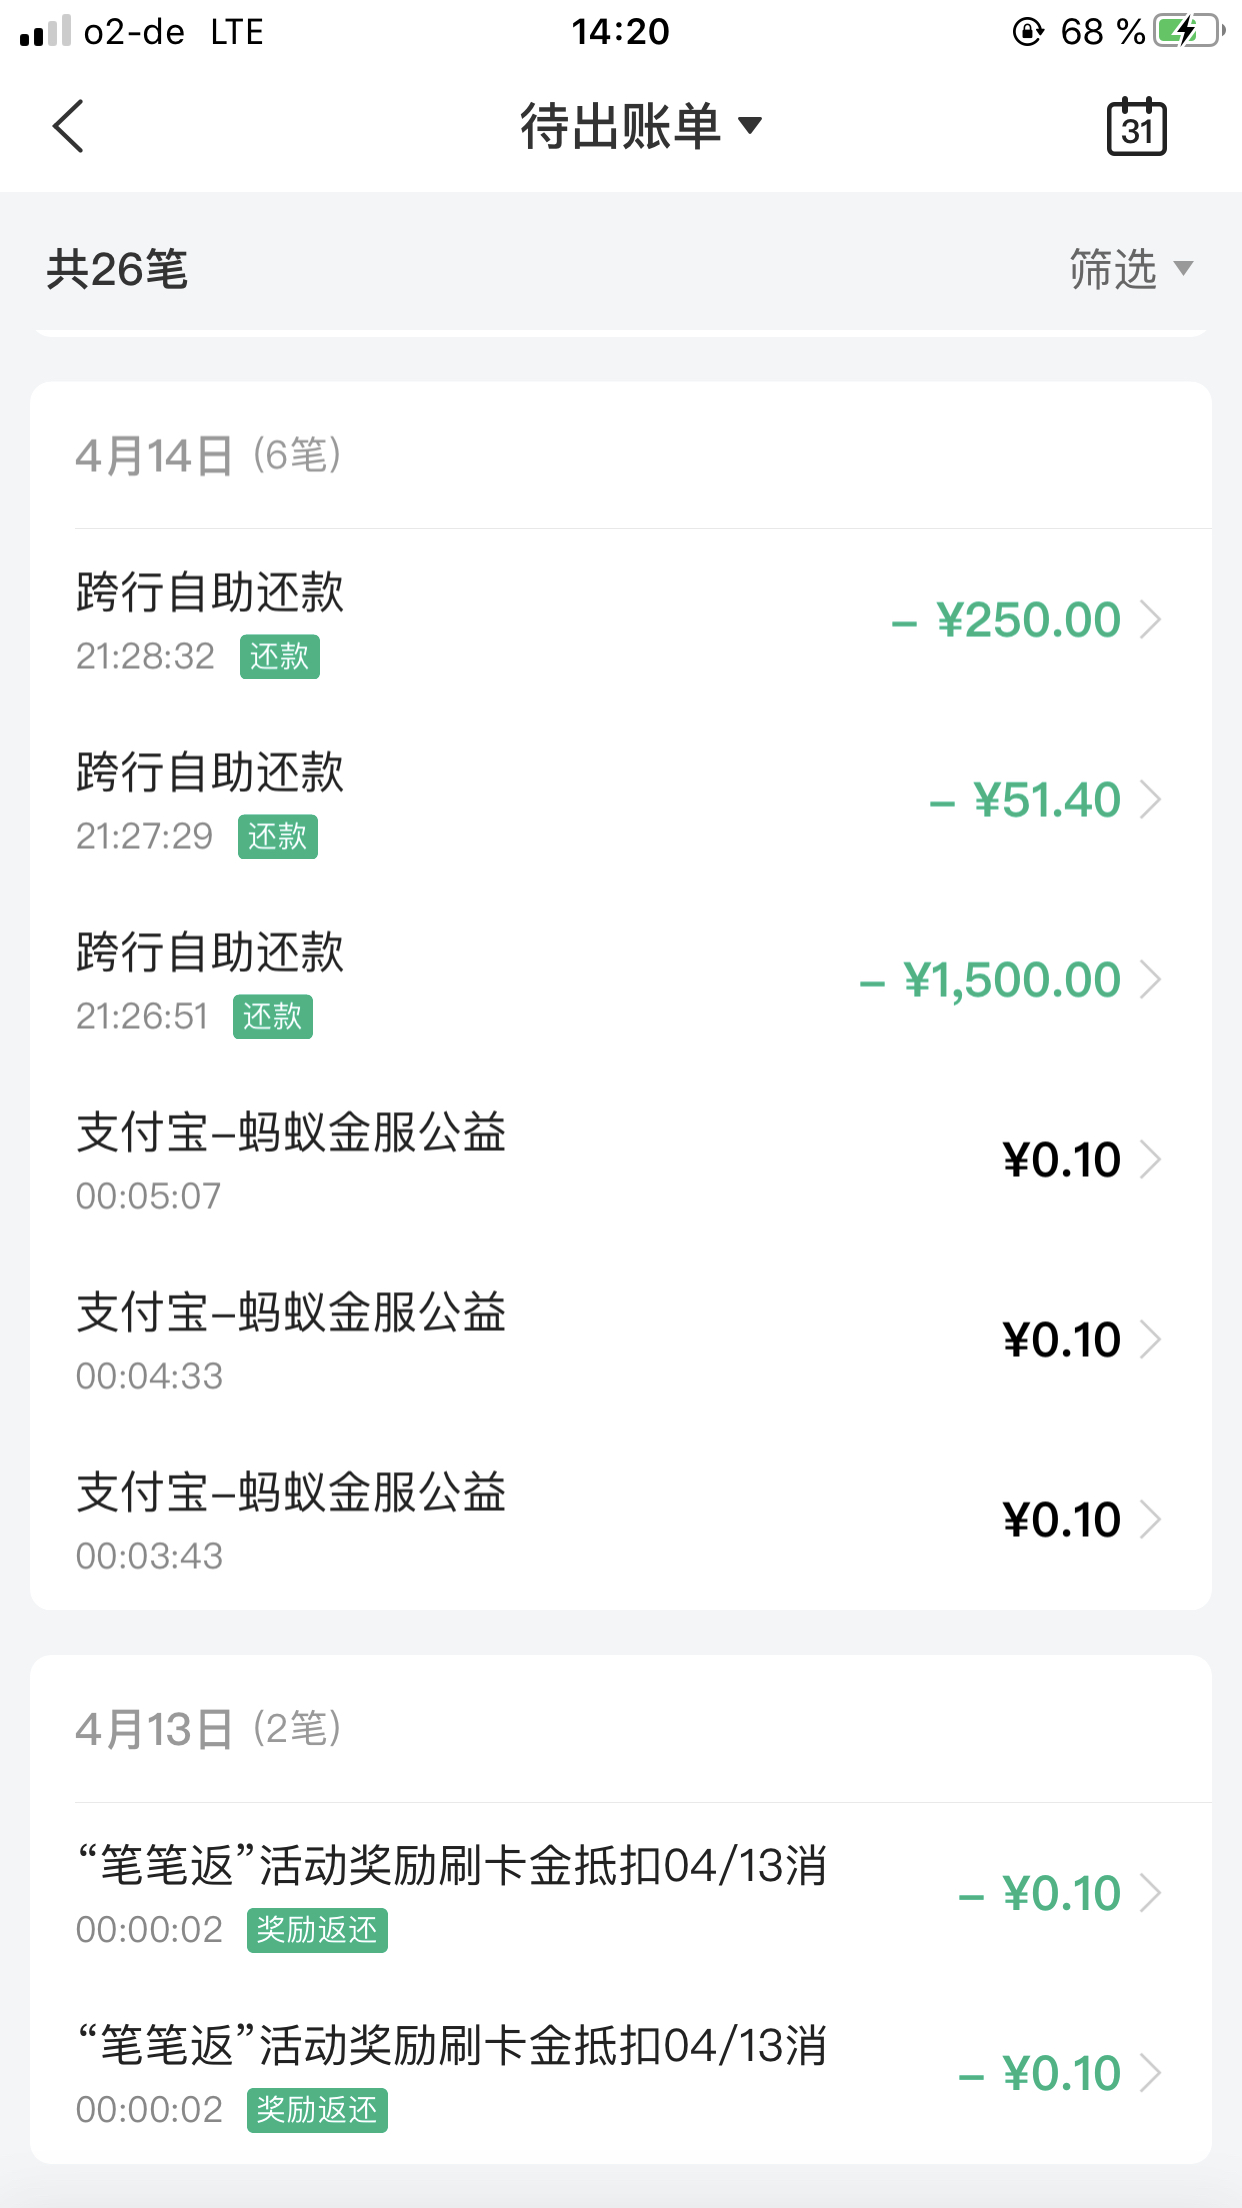Open 支付宝-蚂蚁金服公益 entry at 00:05:07

620,1161
